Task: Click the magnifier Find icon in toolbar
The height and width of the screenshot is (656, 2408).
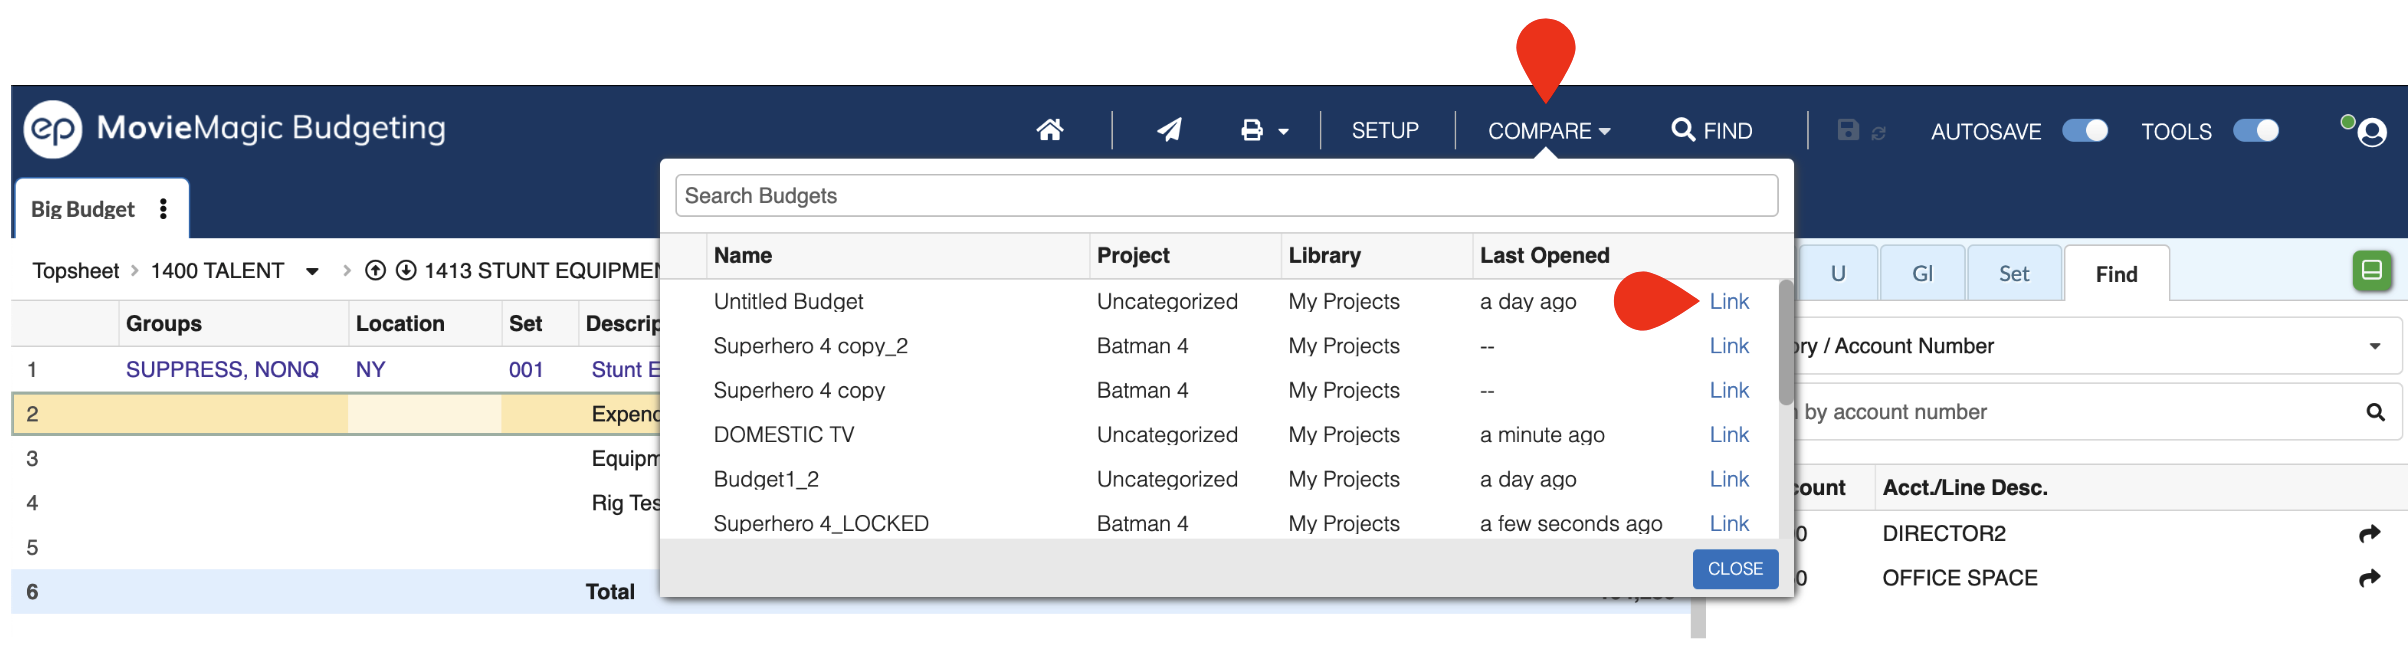Action: [x=1683, y=130]
